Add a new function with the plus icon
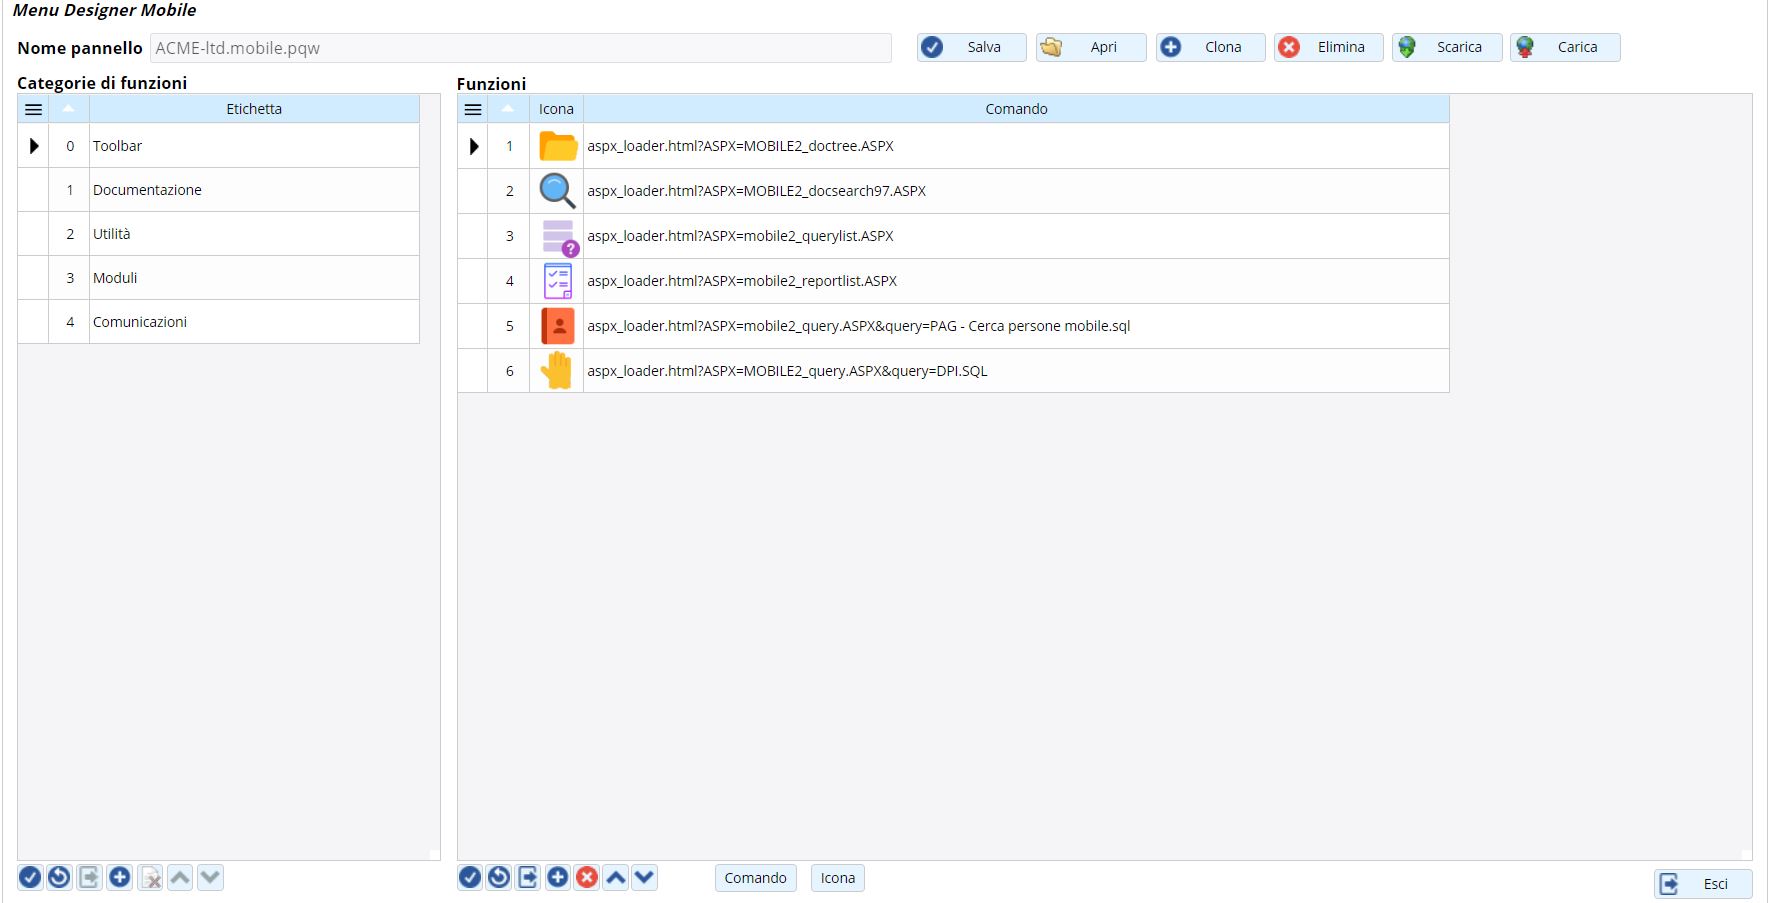 [558, 878]
